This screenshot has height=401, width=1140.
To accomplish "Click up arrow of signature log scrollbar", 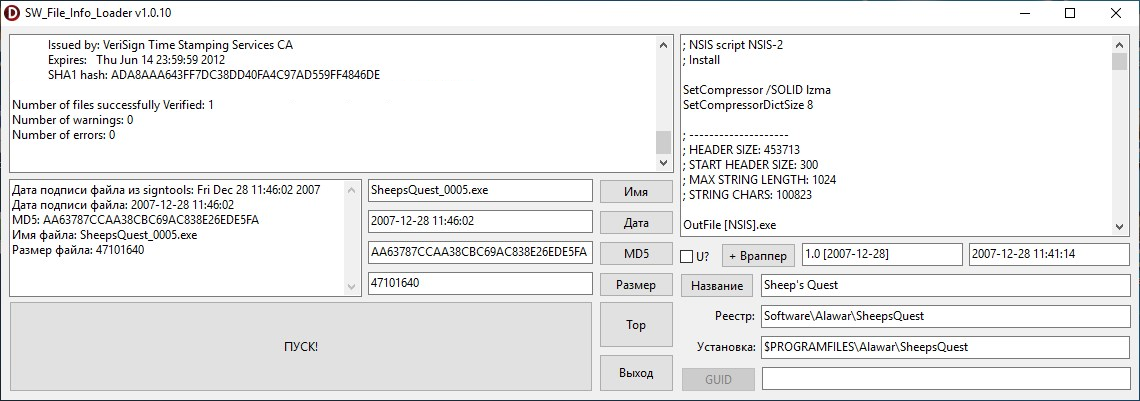I will pos(663,44).
